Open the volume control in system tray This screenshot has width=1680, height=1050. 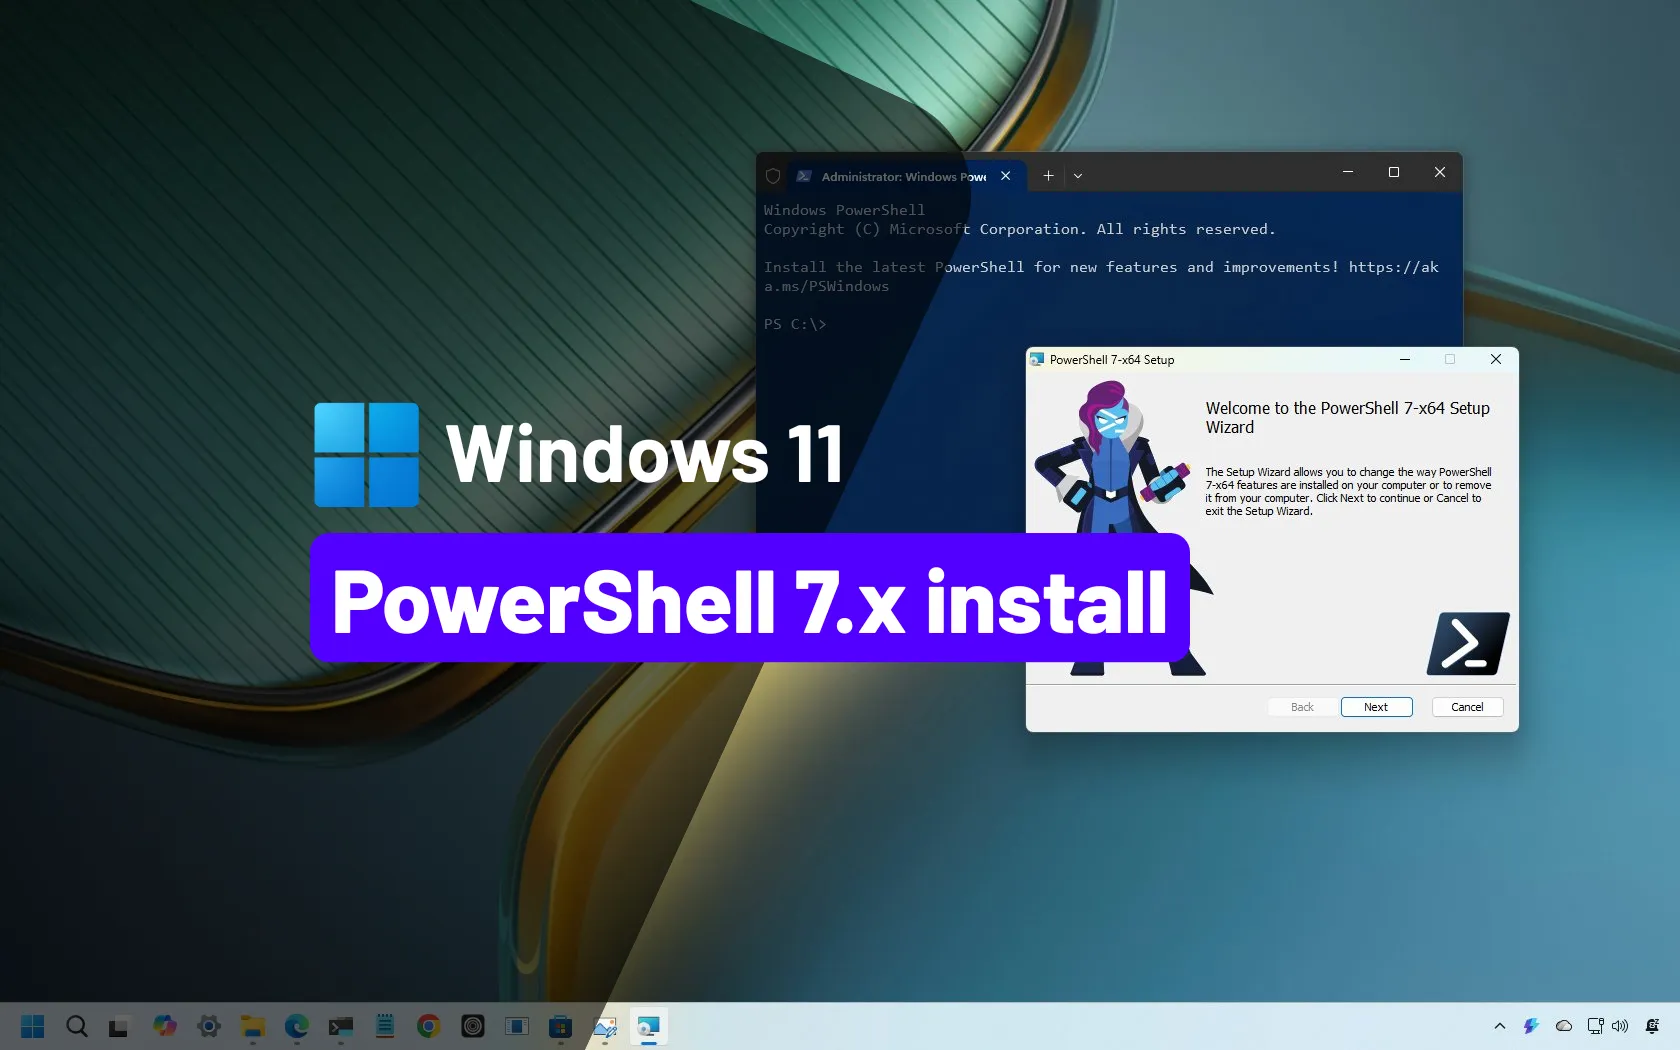click(1620, 1026)
